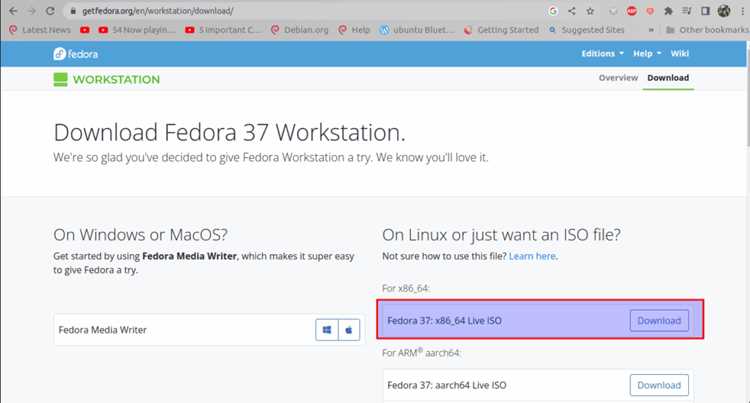Viewport: 750px width, 403px height.
Task: Go forward to the next page
Action: 32,11
